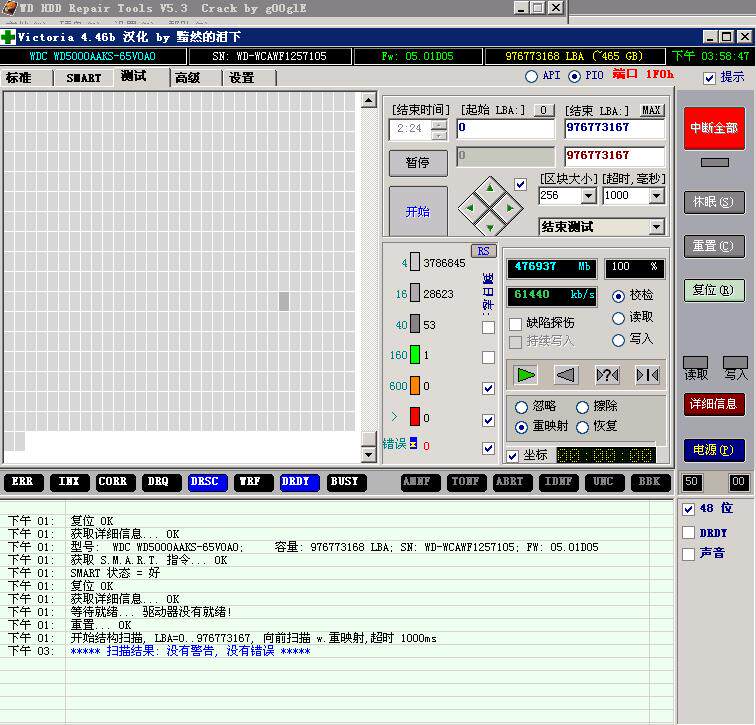
Task: Click the right arrow on the direction diamond
Action: pyautogui.click(x=510, y=208)
